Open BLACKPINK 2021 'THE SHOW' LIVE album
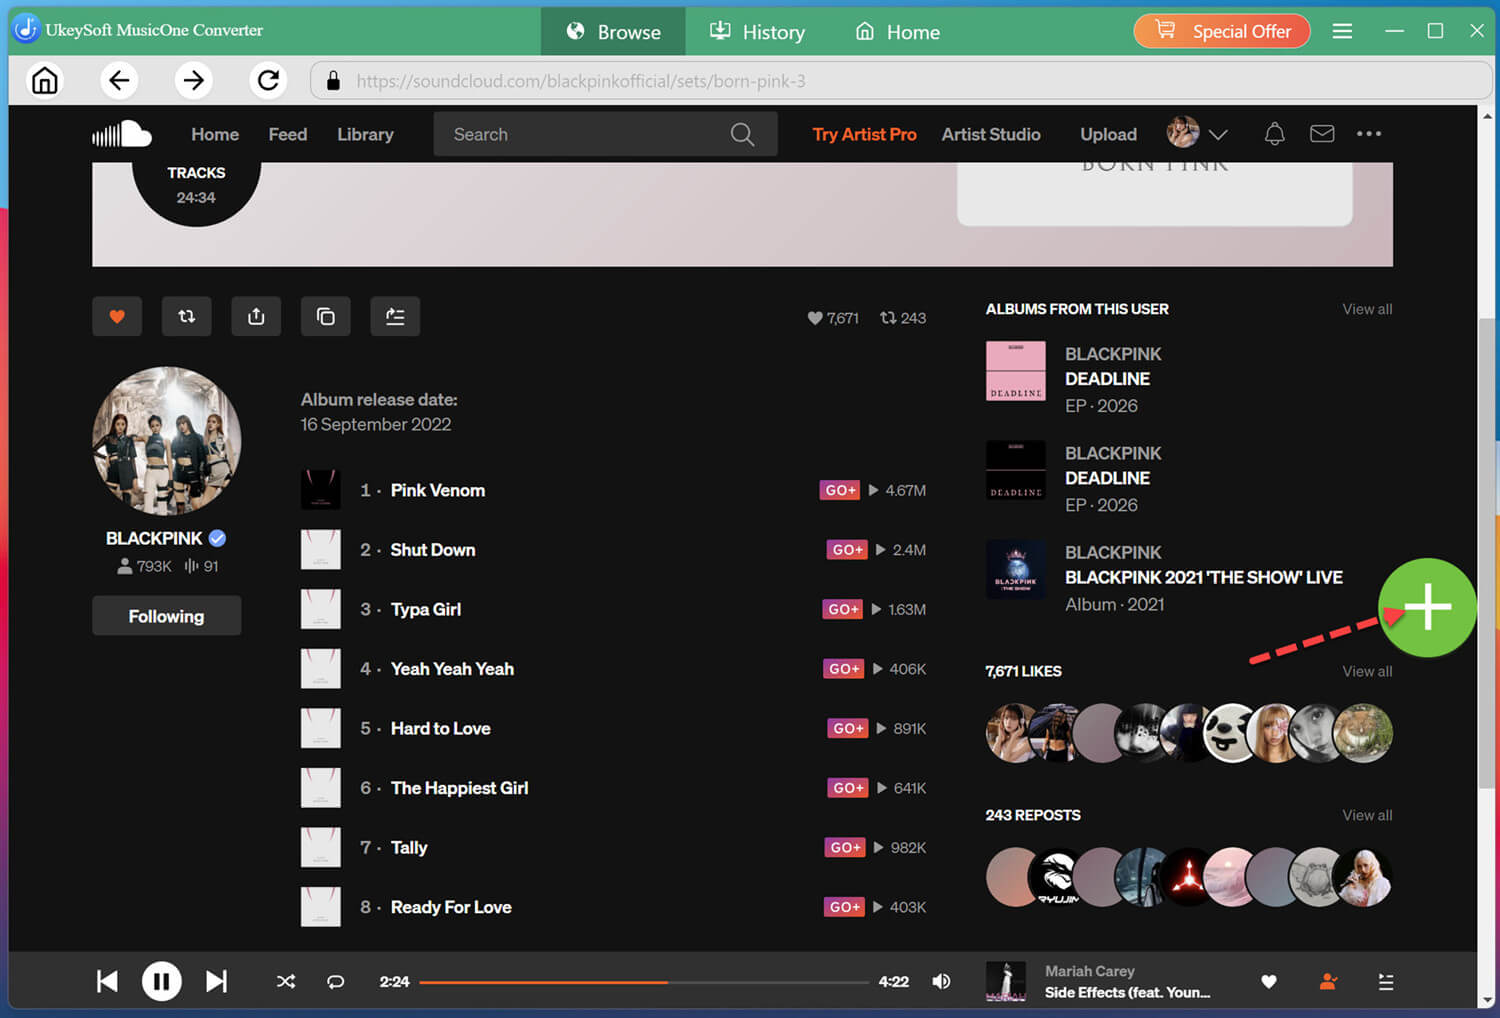This screenshot has height=1018, width=1500. point(1204,577)
